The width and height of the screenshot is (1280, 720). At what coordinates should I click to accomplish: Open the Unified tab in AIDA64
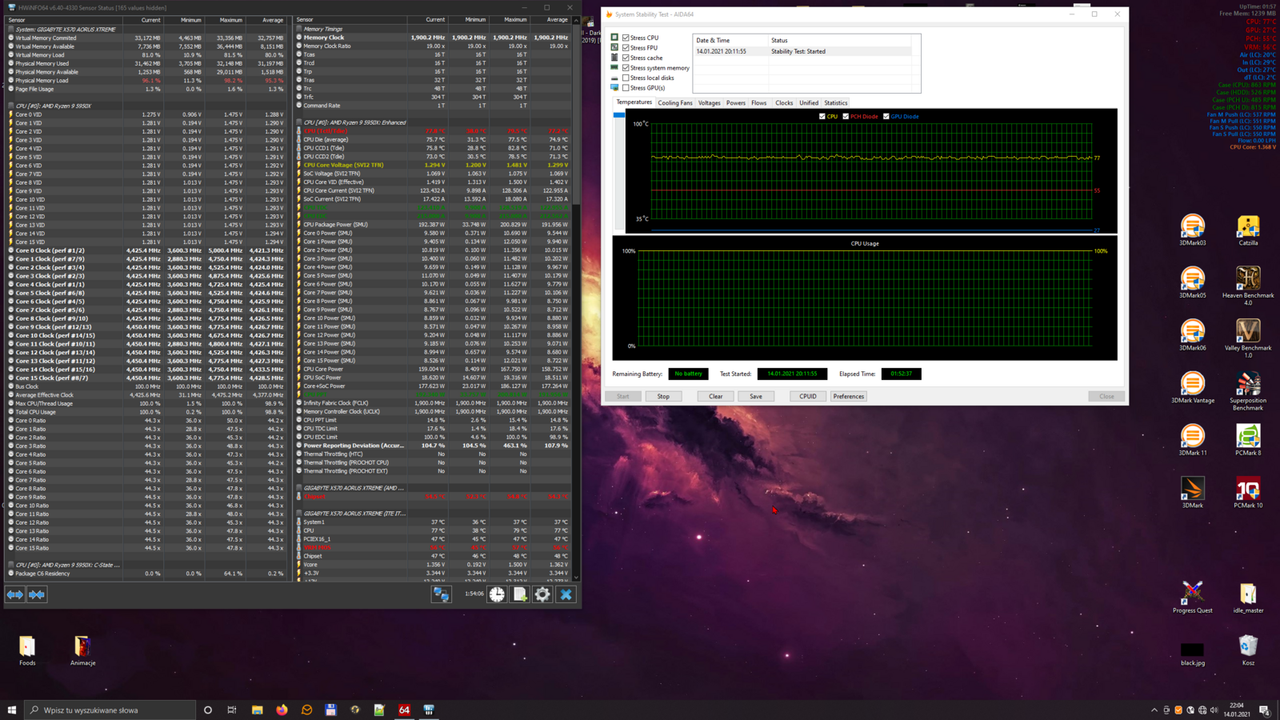click(x=809, y=102)
